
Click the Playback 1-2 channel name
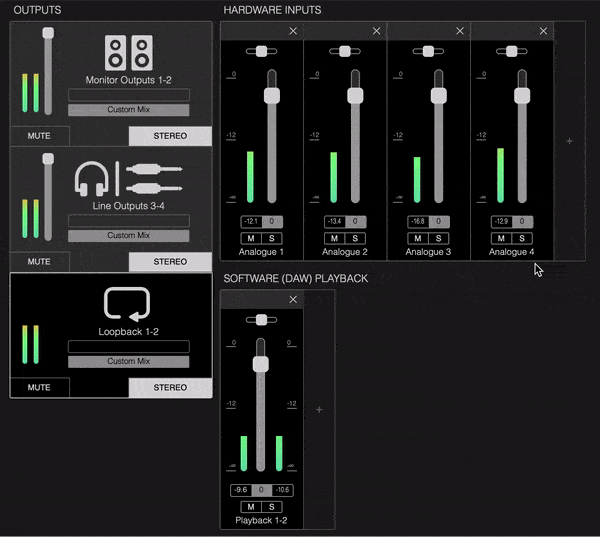point(261,521)
